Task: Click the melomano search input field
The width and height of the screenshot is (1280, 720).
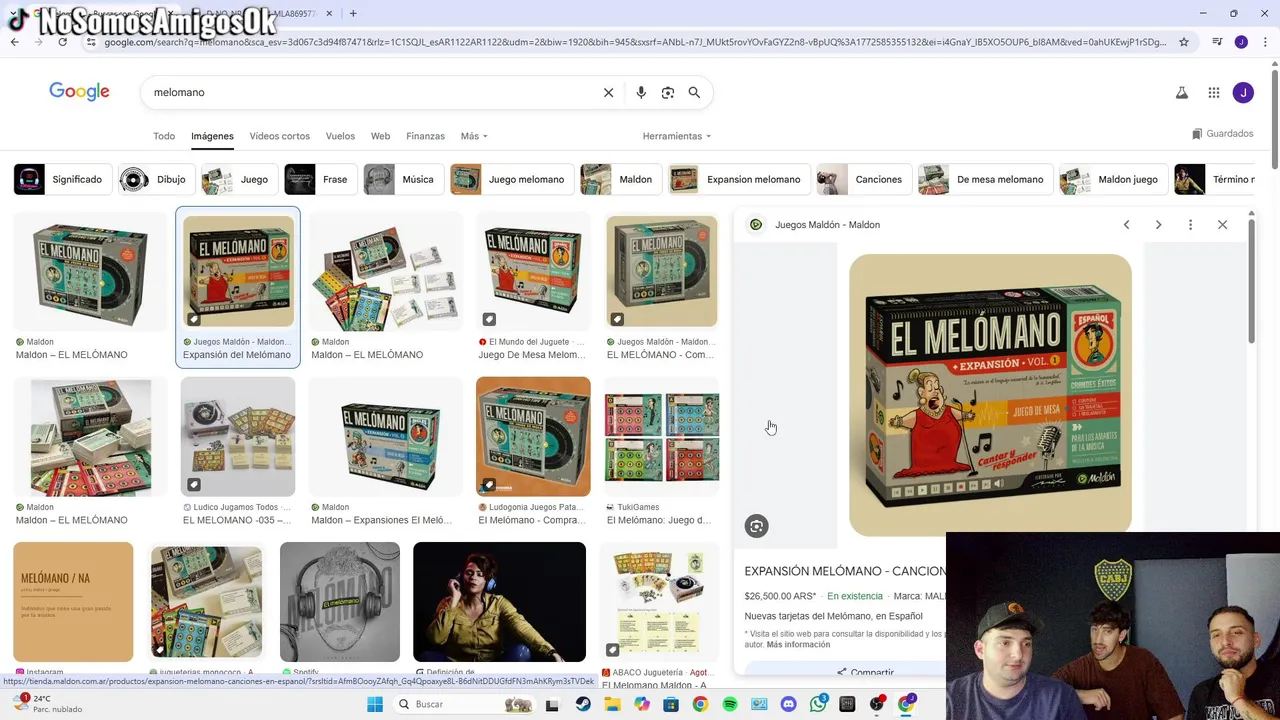Action: click(x=370, y=92)
